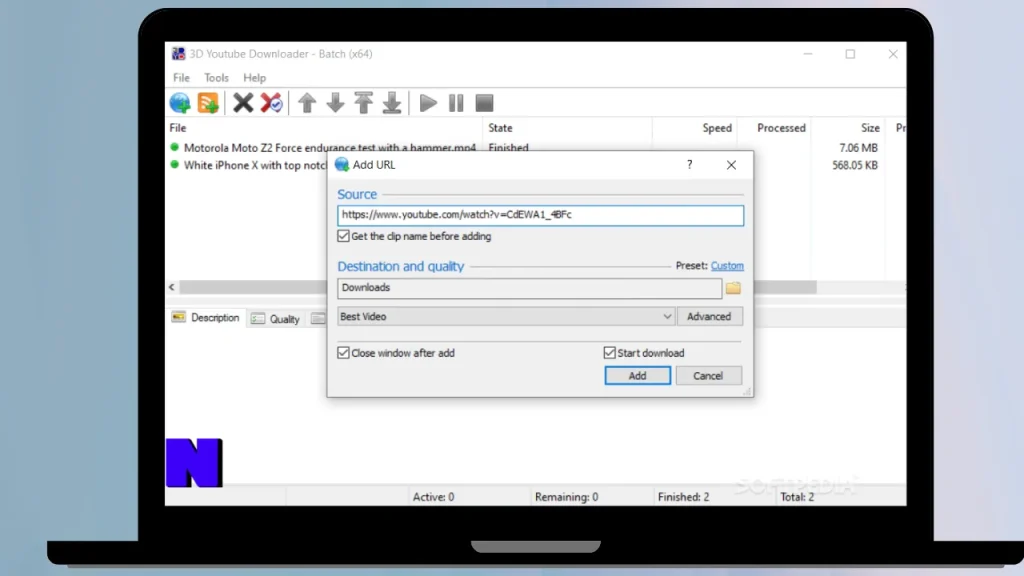Select the Motorola Moto Z2 Force file row
This screenshot has height=576, width=1024.
pyautogui.click(x=330, y=148)
